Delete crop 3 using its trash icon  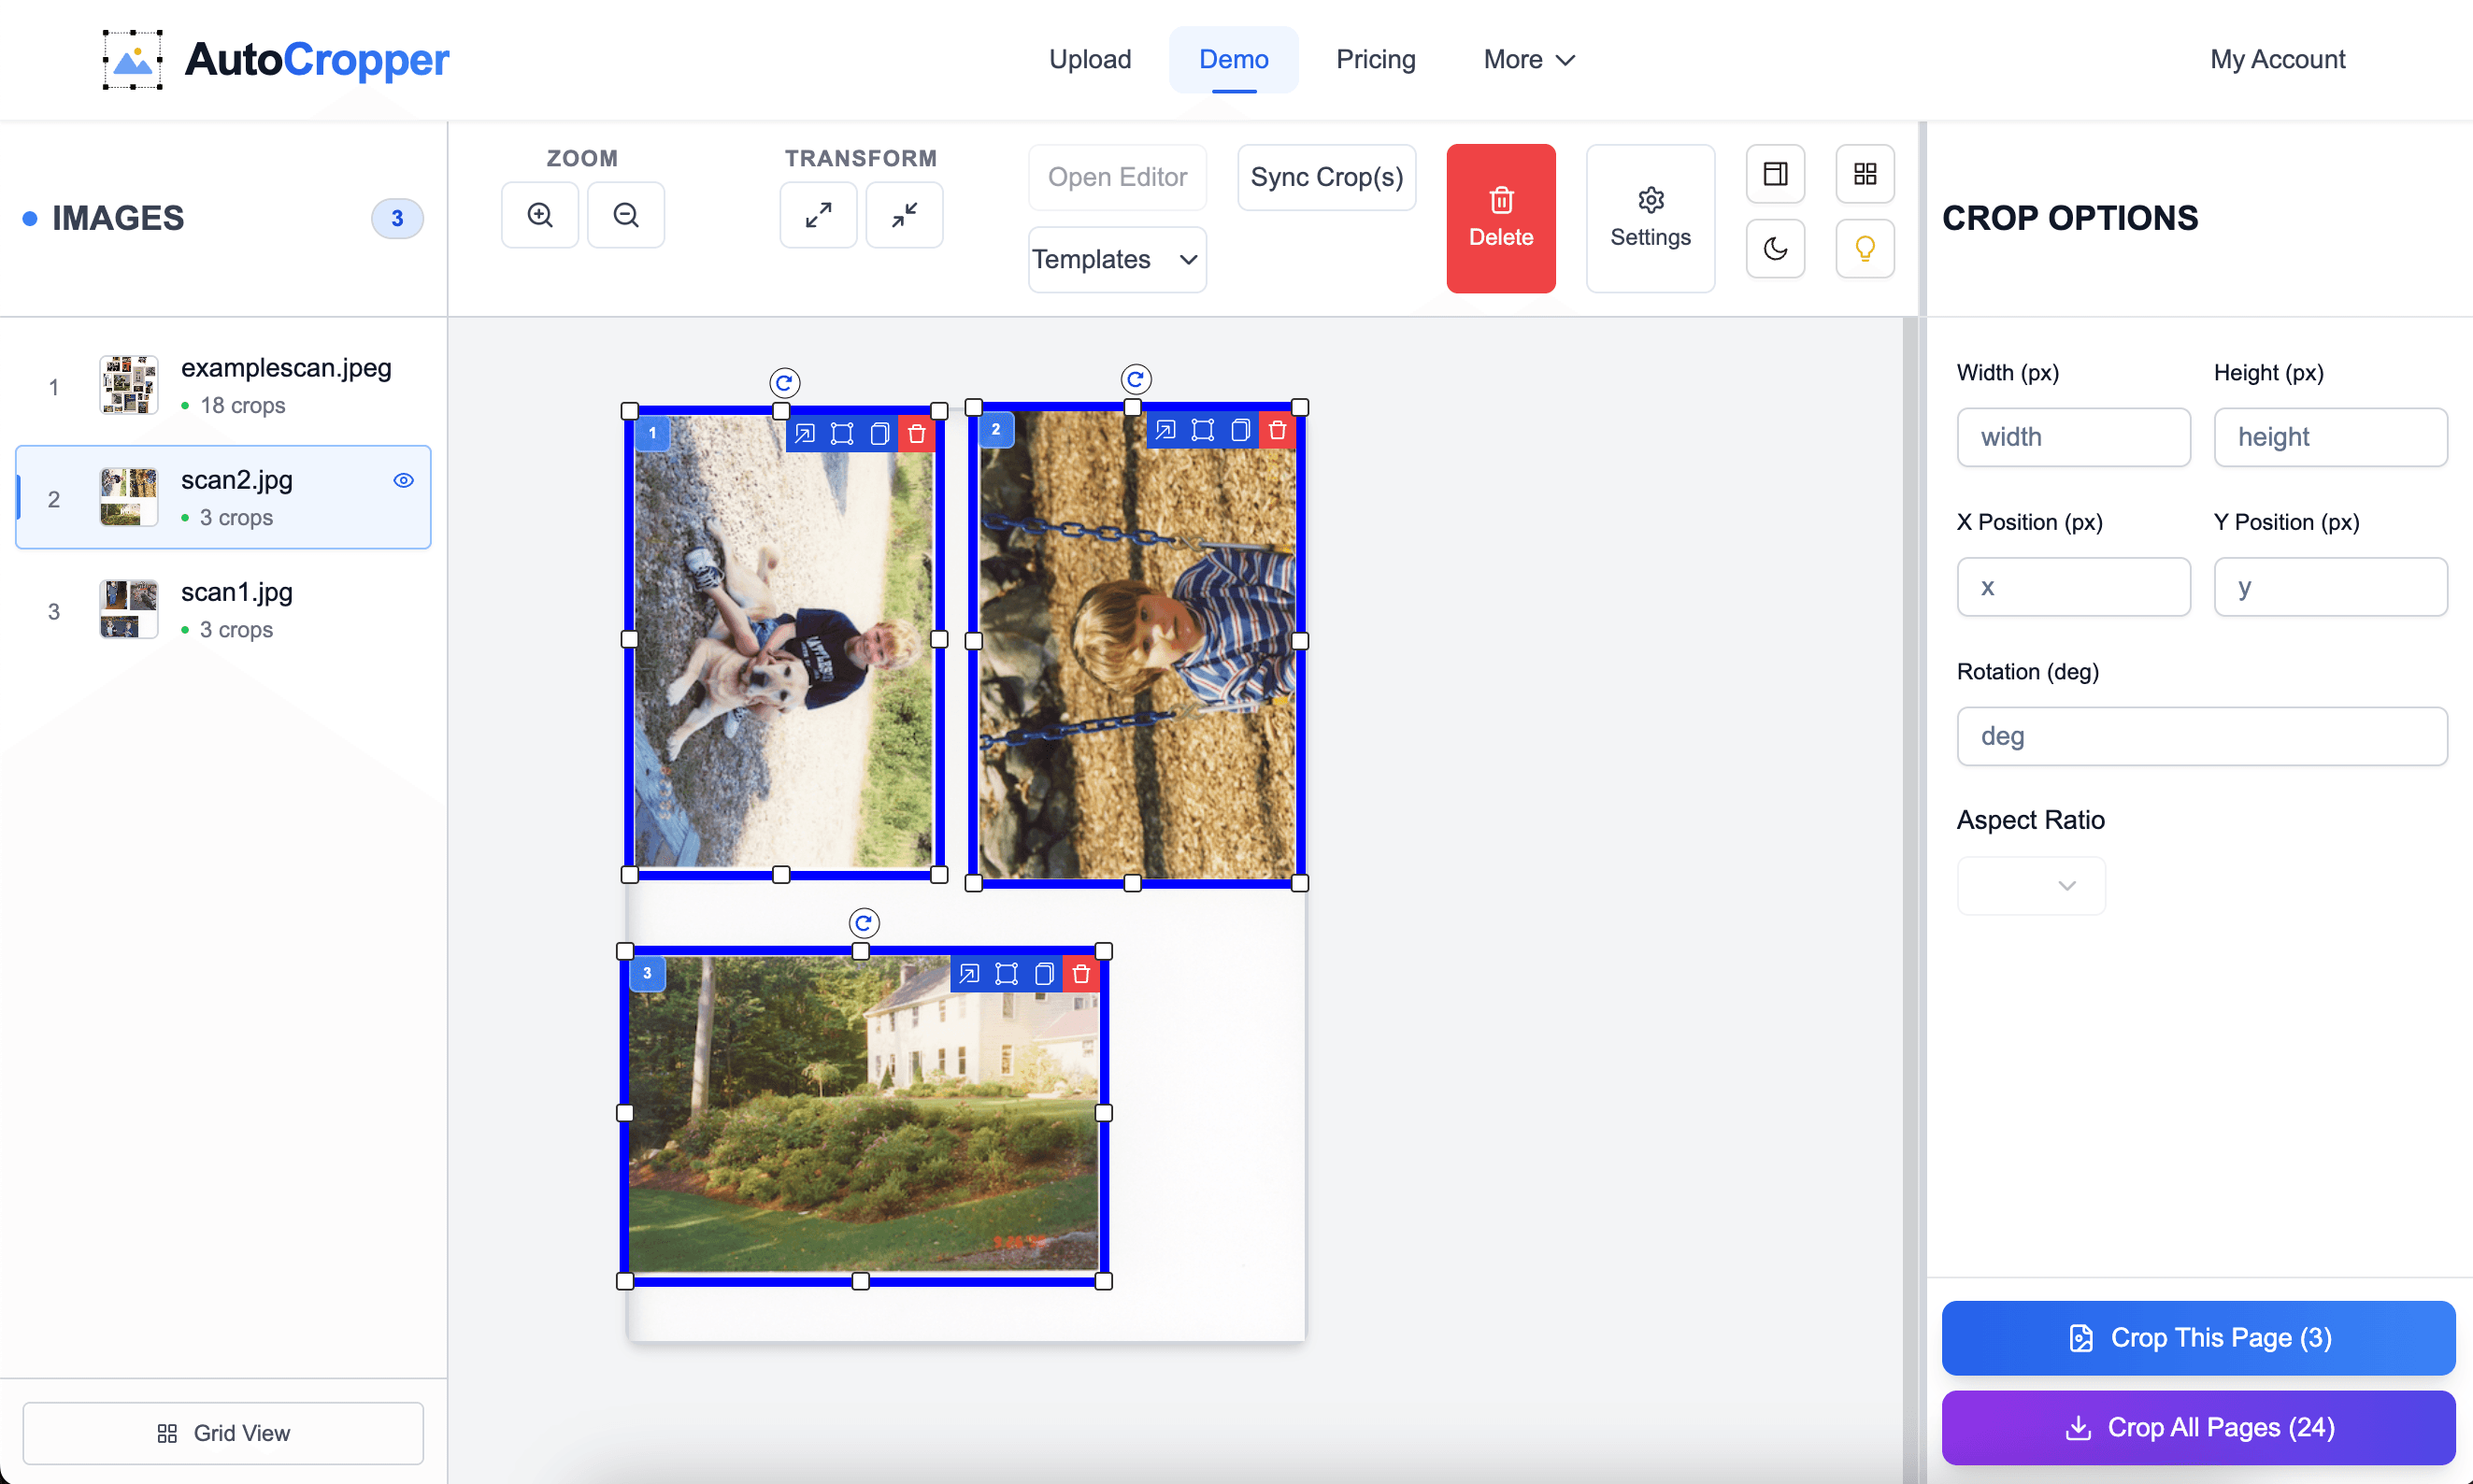coord(1081,973)
